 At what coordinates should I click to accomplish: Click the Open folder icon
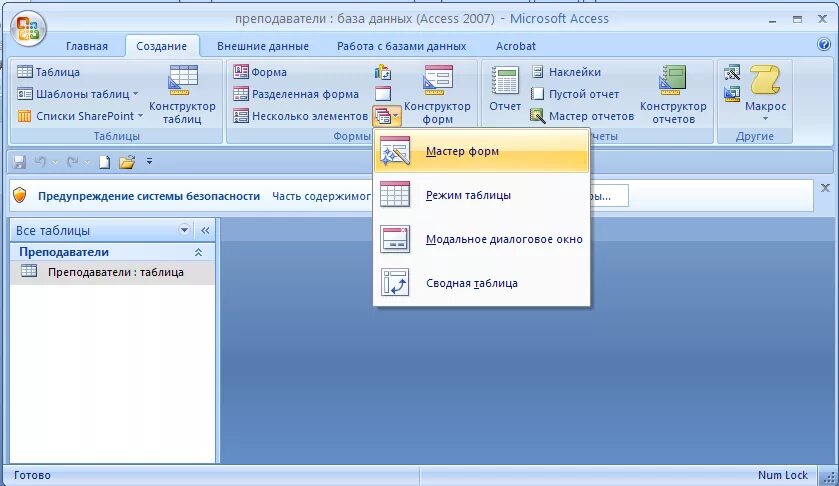coord(127,162)
